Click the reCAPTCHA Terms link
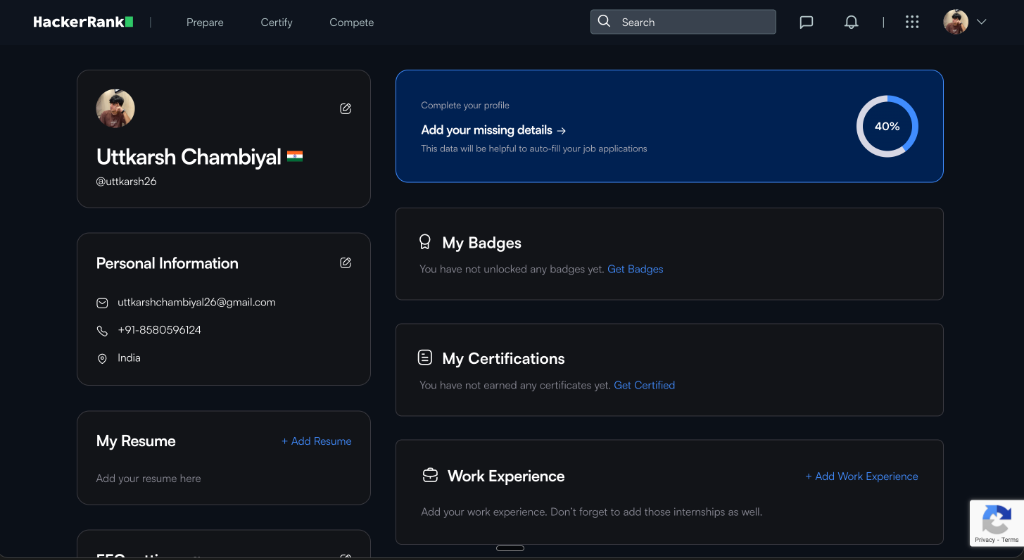 (1010, 540)
